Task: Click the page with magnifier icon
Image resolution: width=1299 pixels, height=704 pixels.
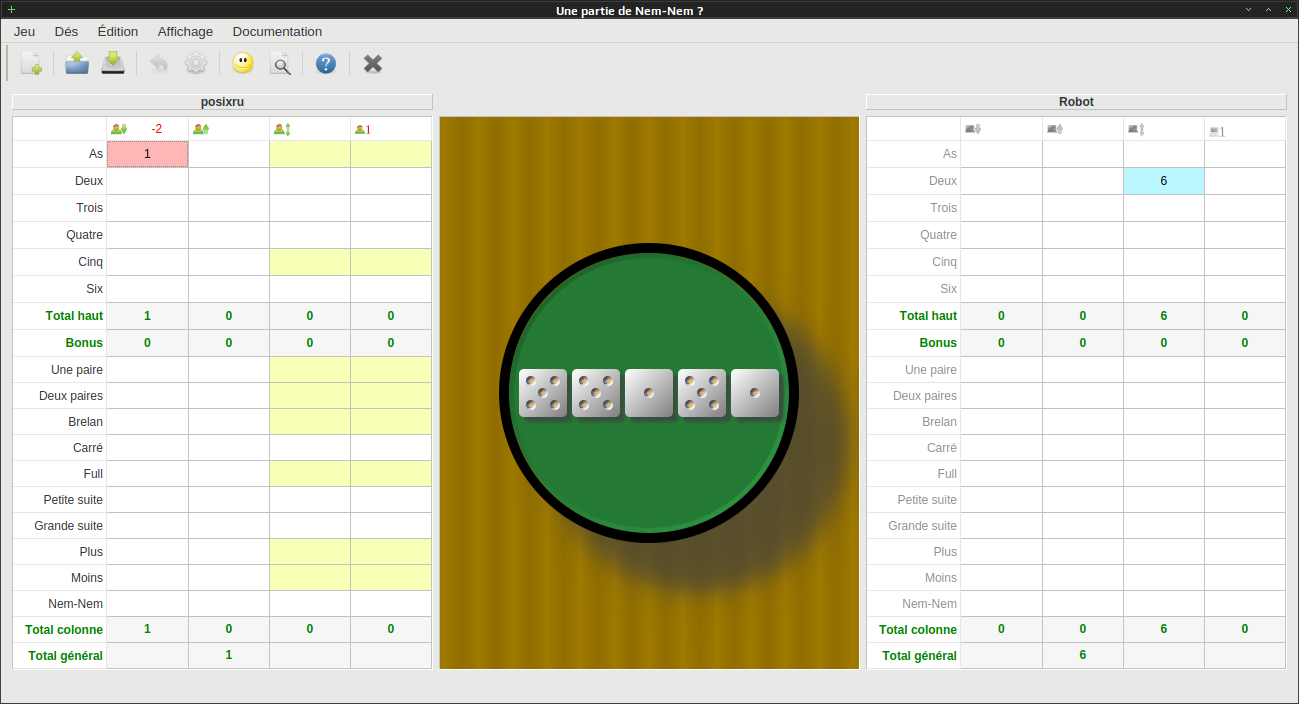Action: coord(281,64)
